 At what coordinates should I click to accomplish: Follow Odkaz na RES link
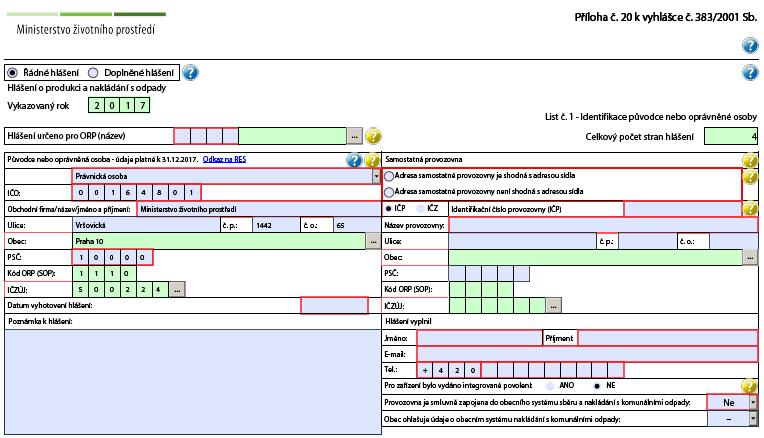click(224, 159)
